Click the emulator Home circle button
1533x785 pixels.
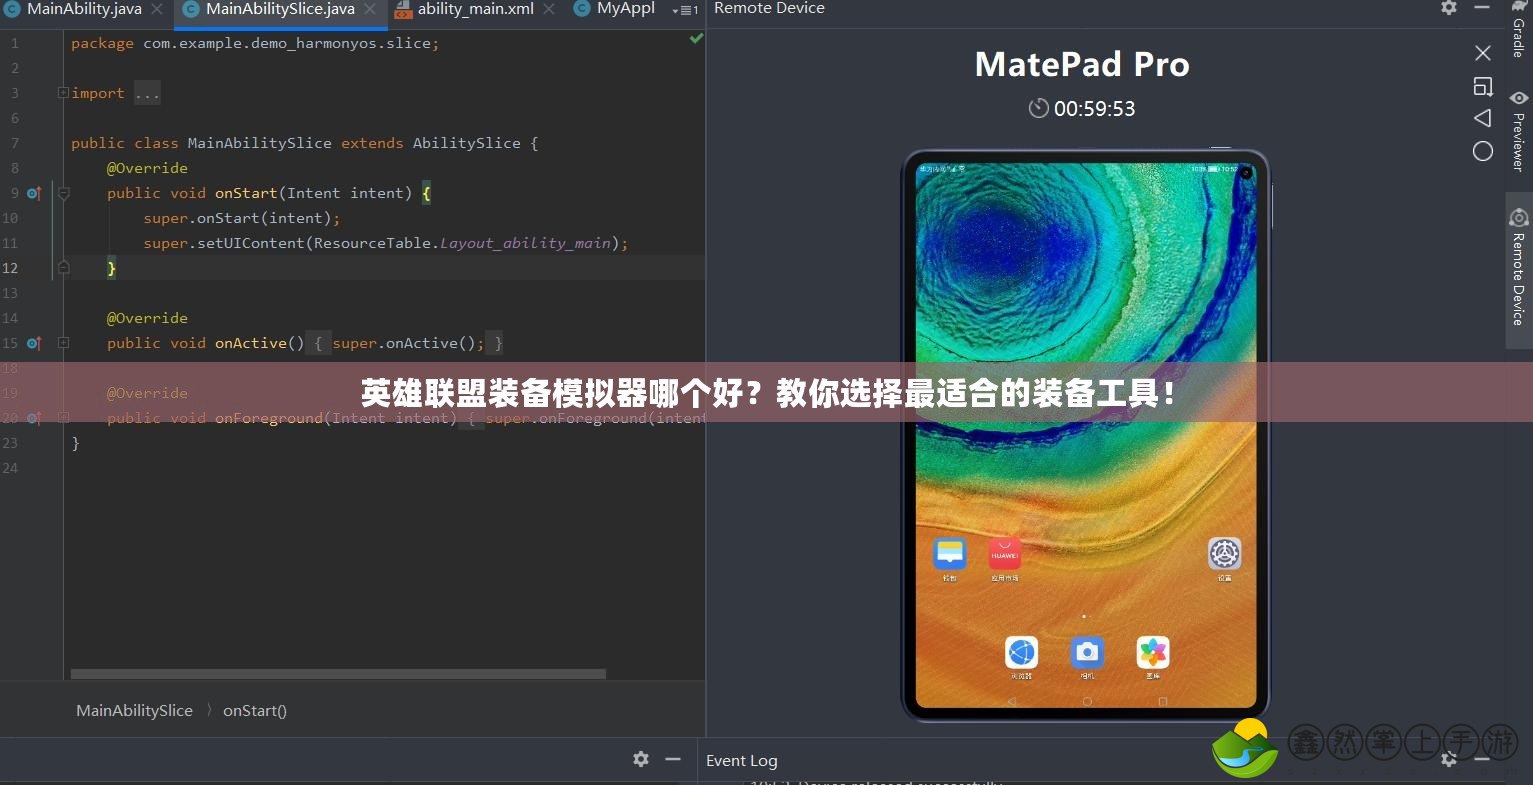[x=1483, y=151]
